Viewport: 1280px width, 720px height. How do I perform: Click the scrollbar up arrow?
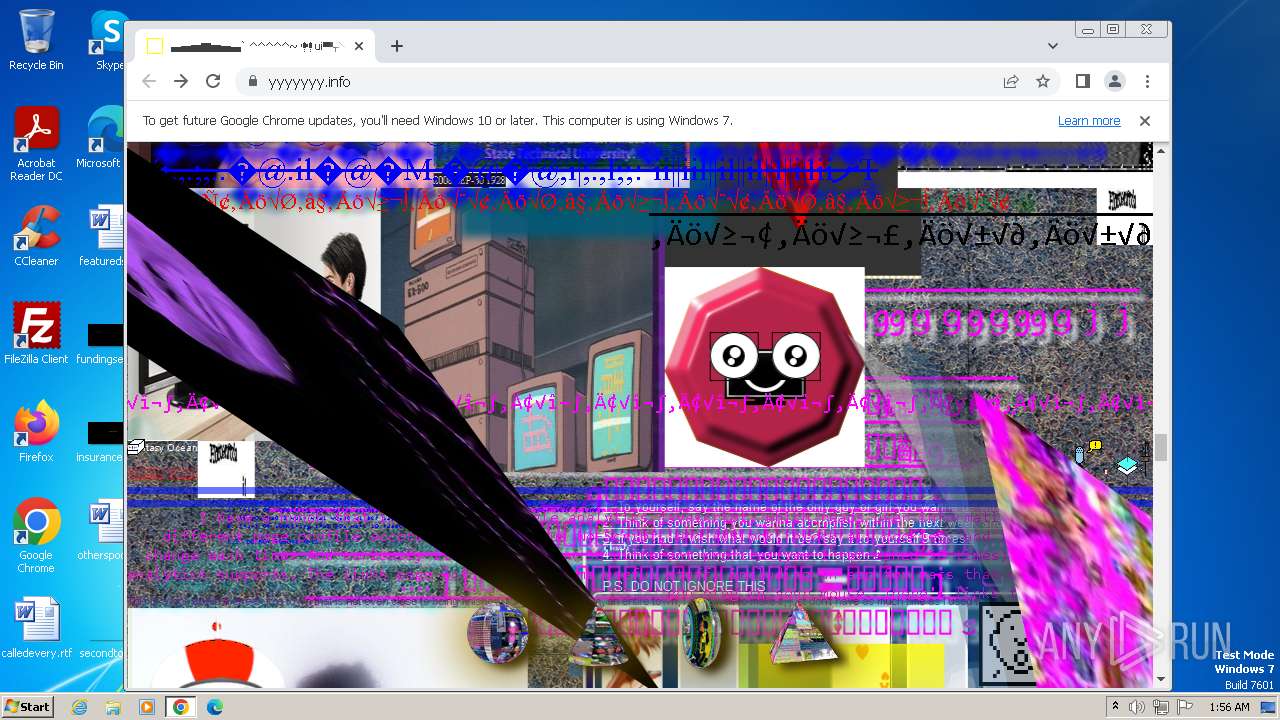coord(1161,151)
